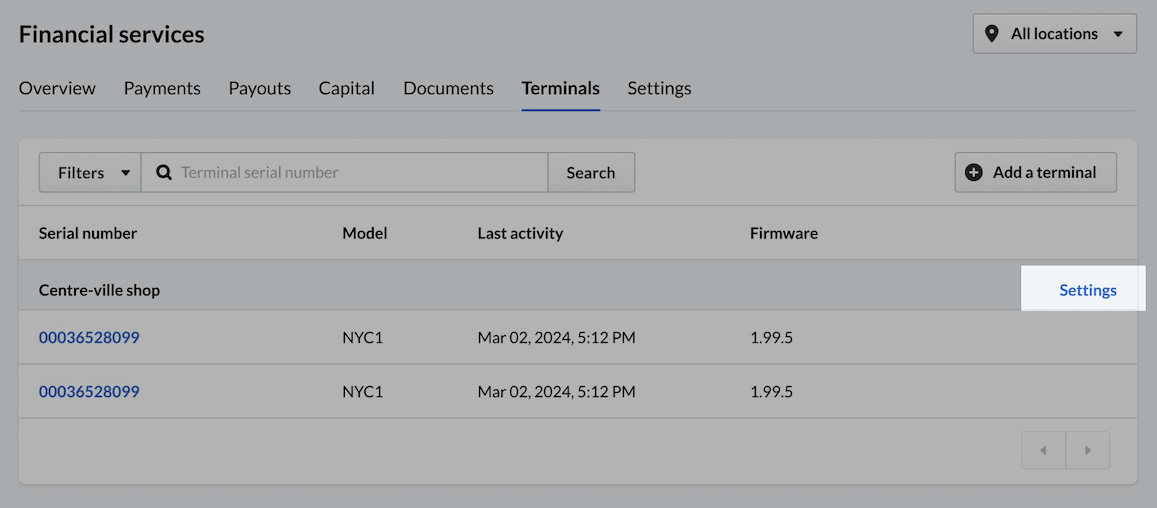Go to the next page of terminals

[x=1088, y=450]
